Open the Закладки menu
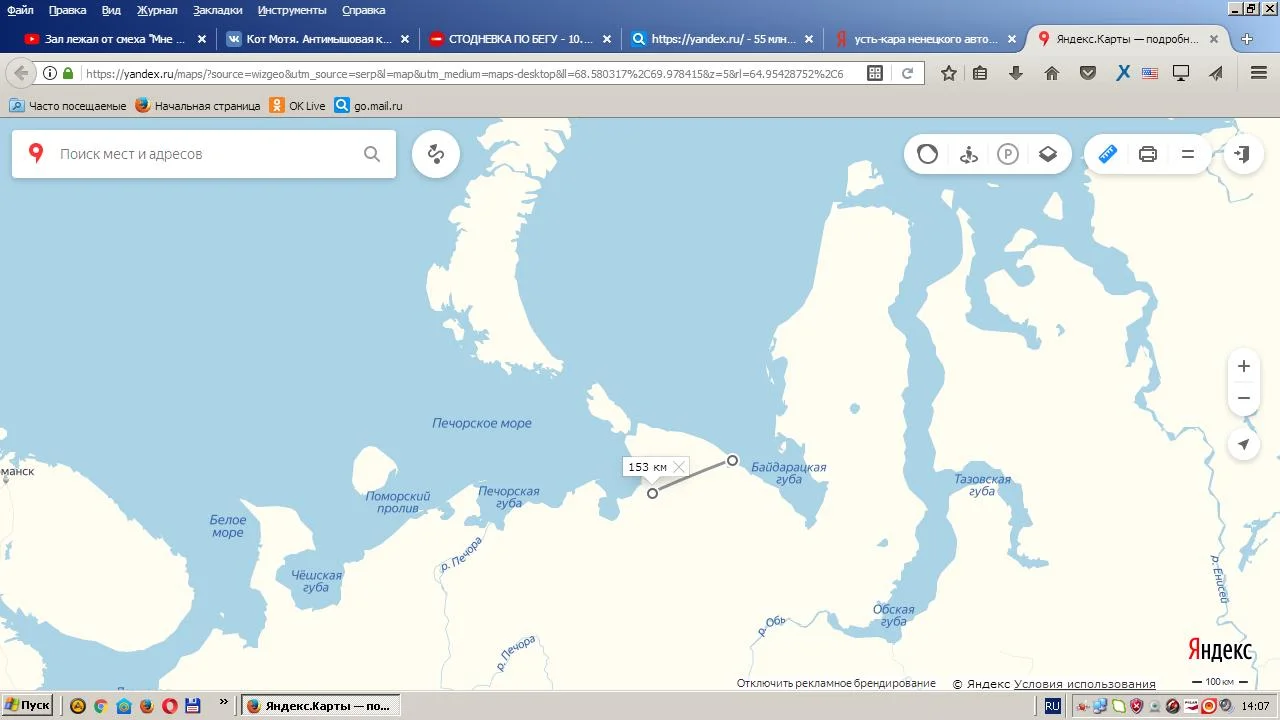The image size is (1280, 720). (218, 10)
